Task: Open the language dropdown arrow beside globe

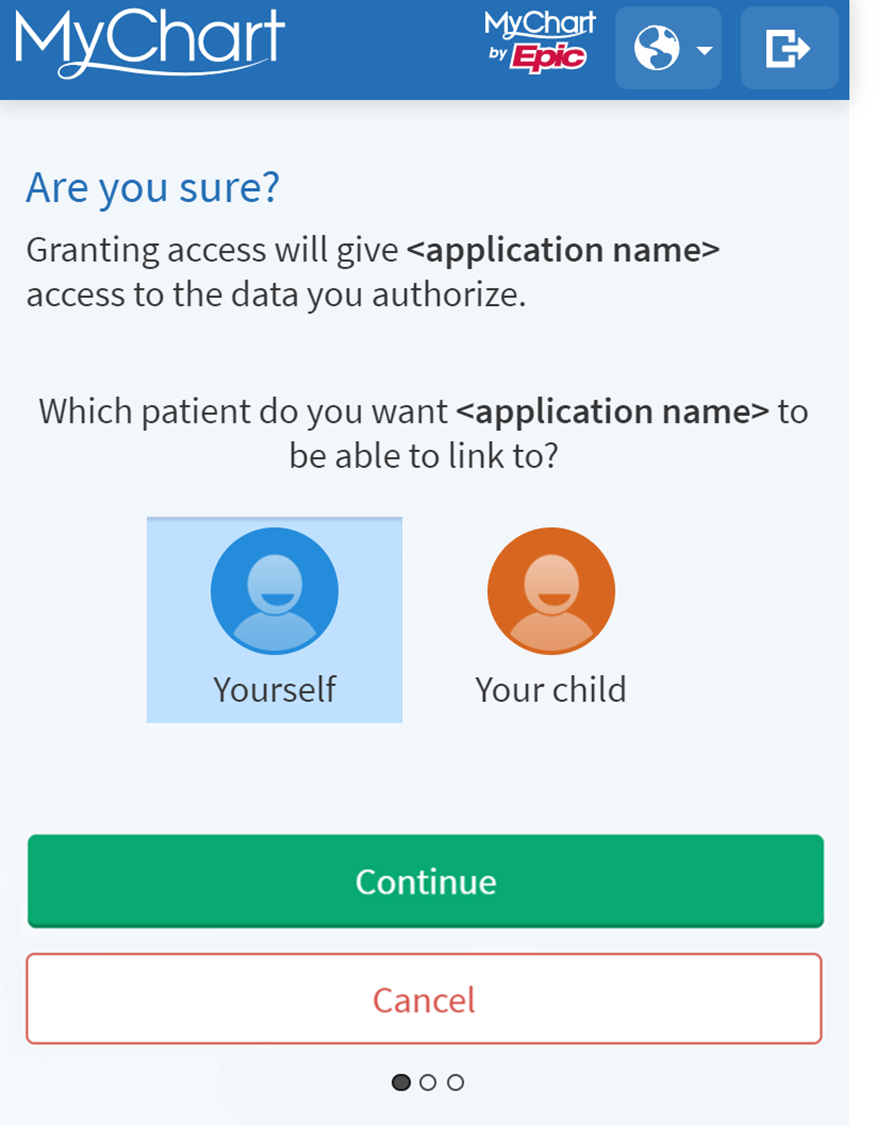Action: 705,50
